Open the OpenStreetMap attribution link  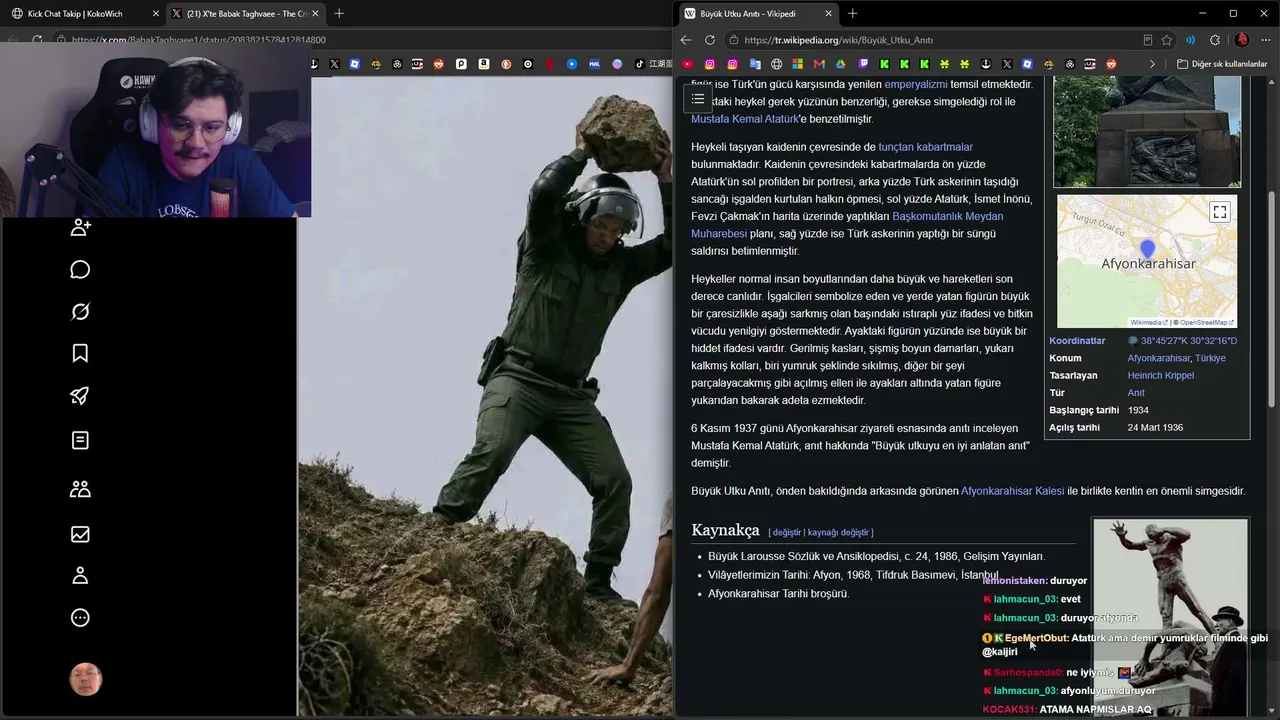1205,323
